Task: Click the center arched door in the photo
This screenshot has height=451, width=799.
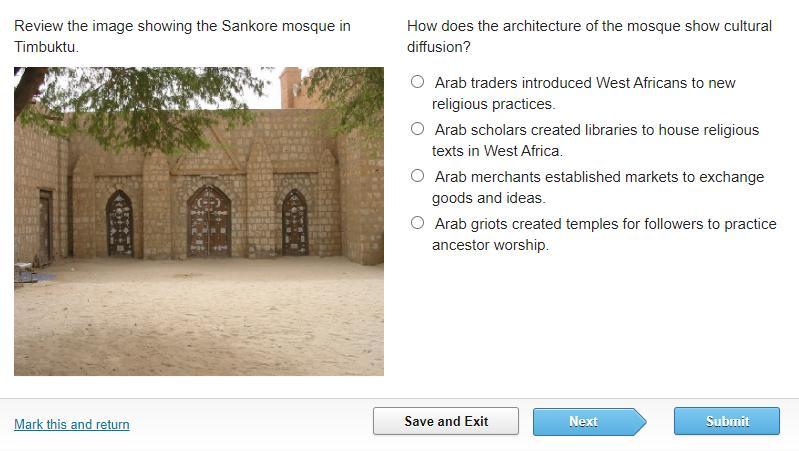Action: point(208,221)
